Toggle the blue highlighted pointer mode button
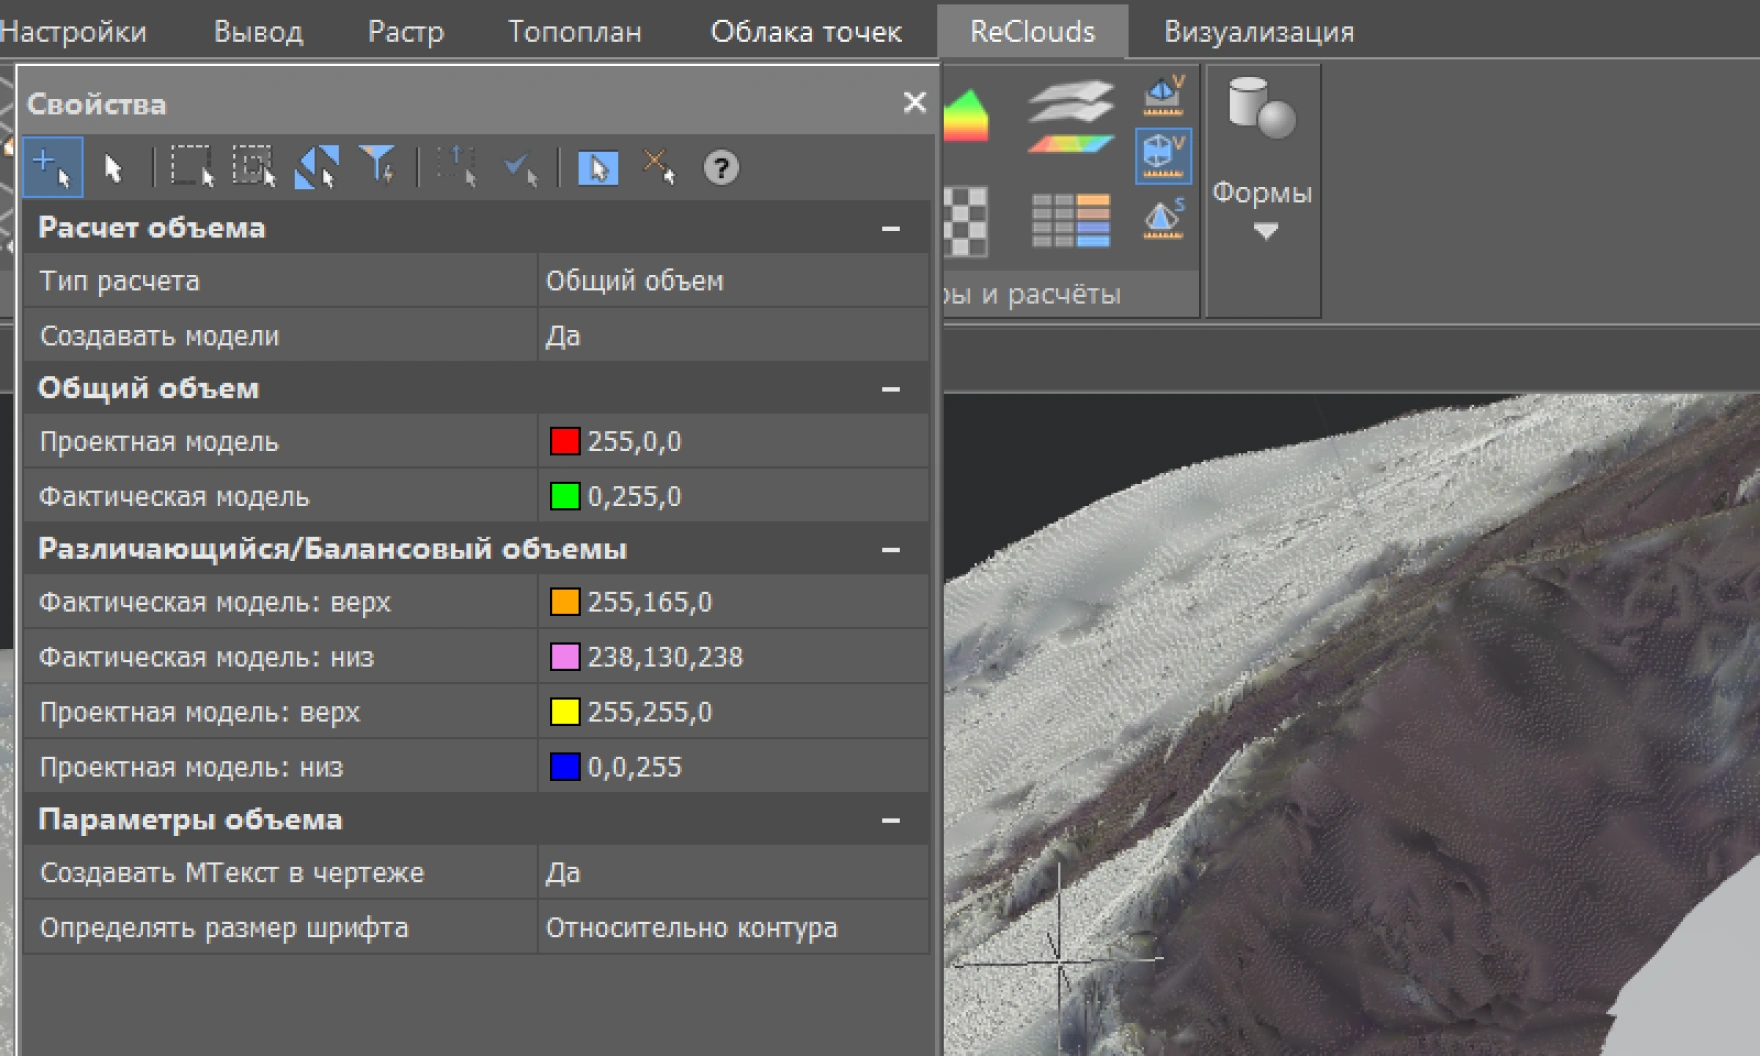The width and height of the screenshot is (1760, 1056). coord(597,167)
